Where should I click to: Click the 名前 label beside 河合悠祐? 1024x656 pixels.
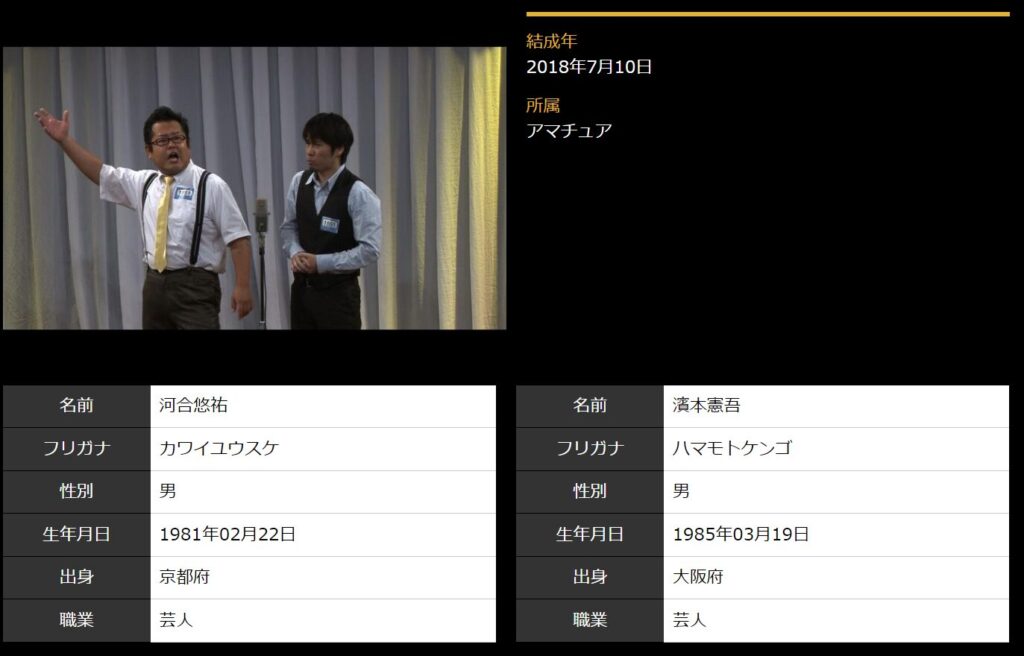[x=76, y=406]
